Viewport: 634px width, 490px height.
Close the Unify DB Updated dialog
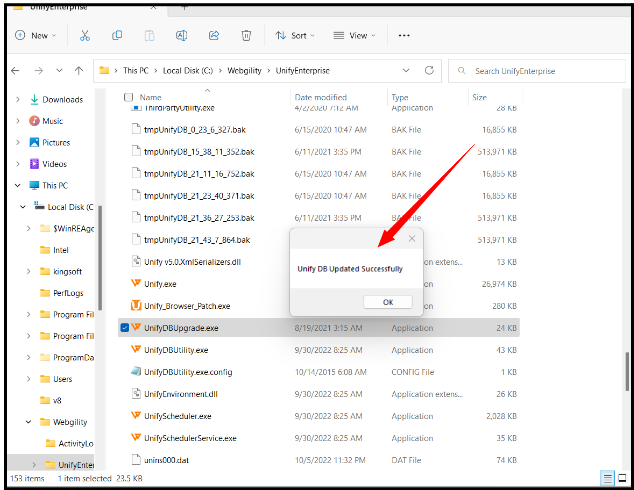(x=411, y=239)
